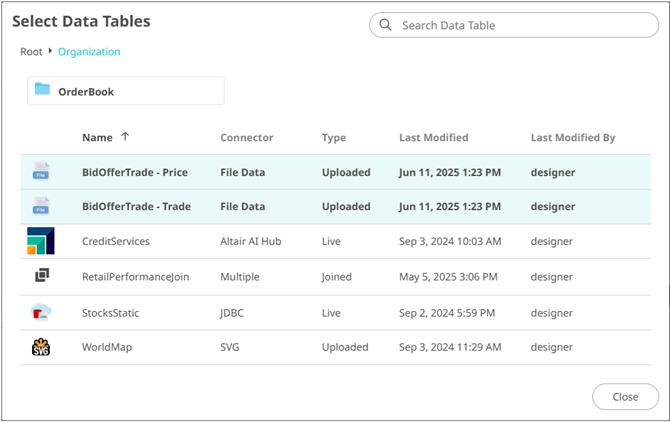Select the CreditServices data table row

(x=116, y=242)
